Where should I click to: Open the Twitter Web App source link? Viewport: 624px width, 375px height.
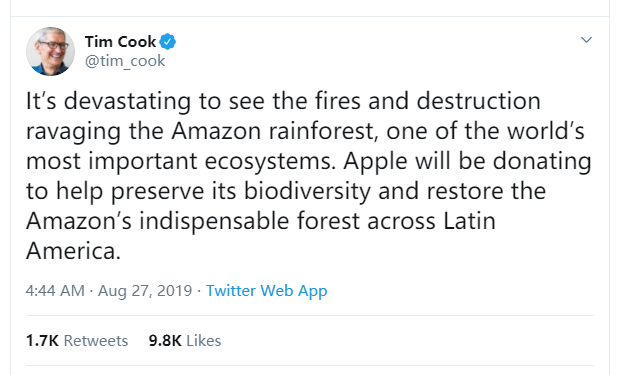tap(266, 291)
